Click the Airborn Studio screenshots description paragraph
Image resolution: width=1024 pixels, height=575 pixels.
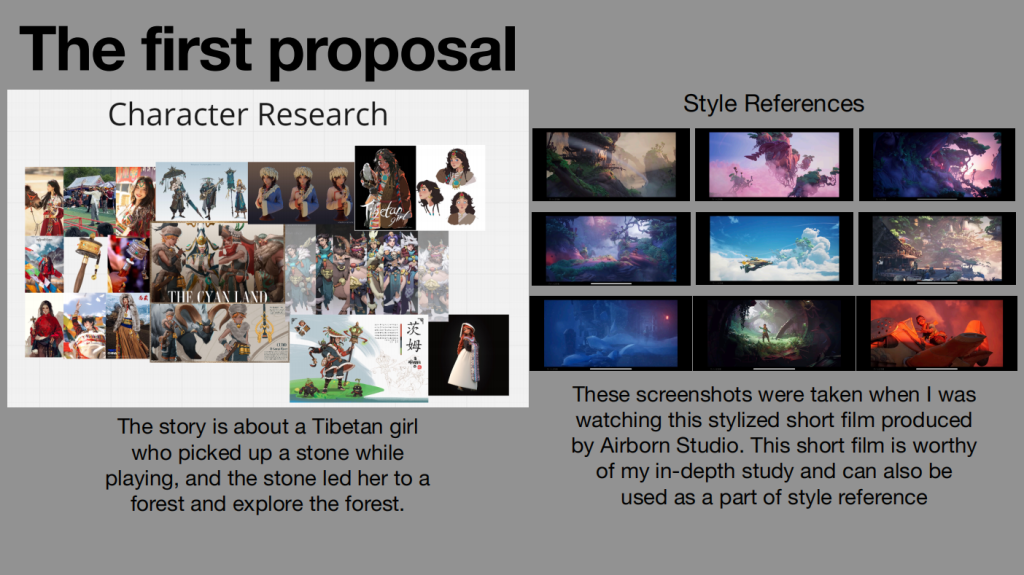pos(774,446)
